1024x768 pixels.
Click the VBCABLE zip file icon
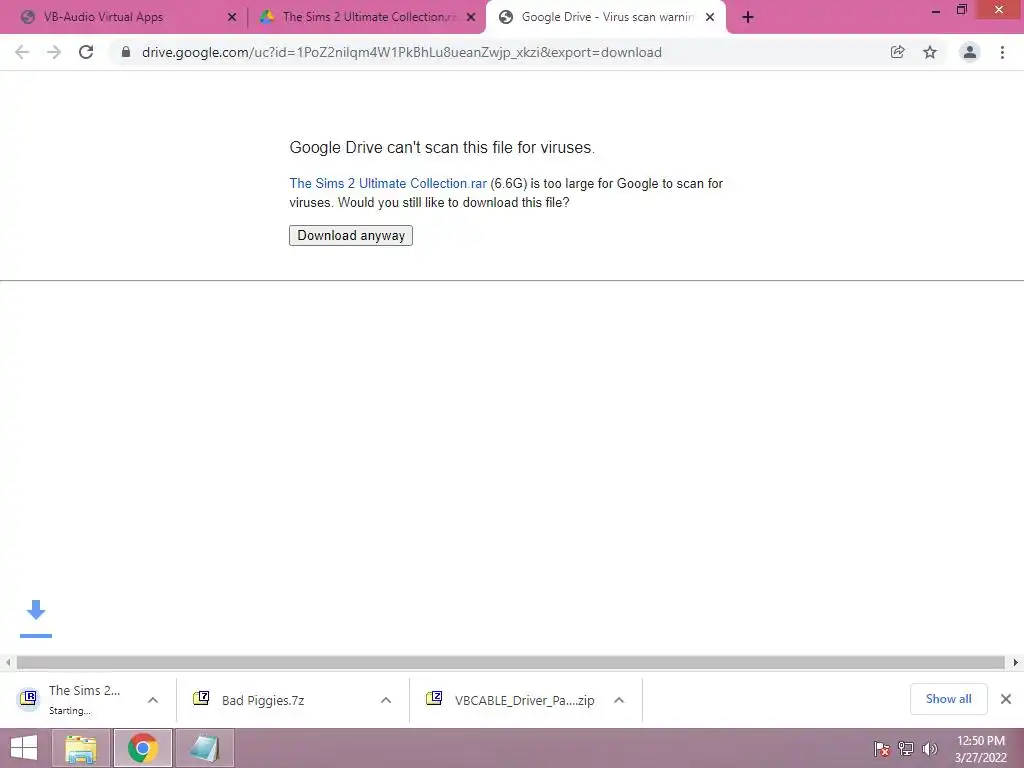434,699
